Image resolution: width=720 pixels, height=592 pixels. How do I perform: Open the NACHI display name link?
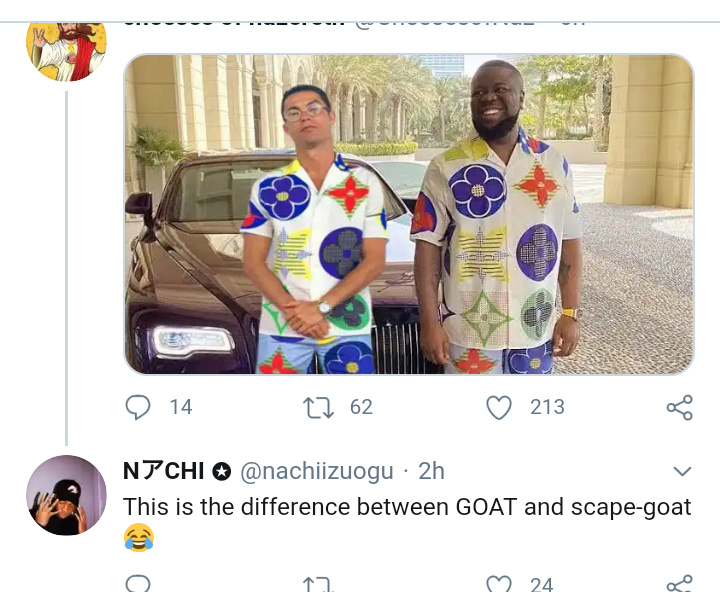click(x=165, y=471)
